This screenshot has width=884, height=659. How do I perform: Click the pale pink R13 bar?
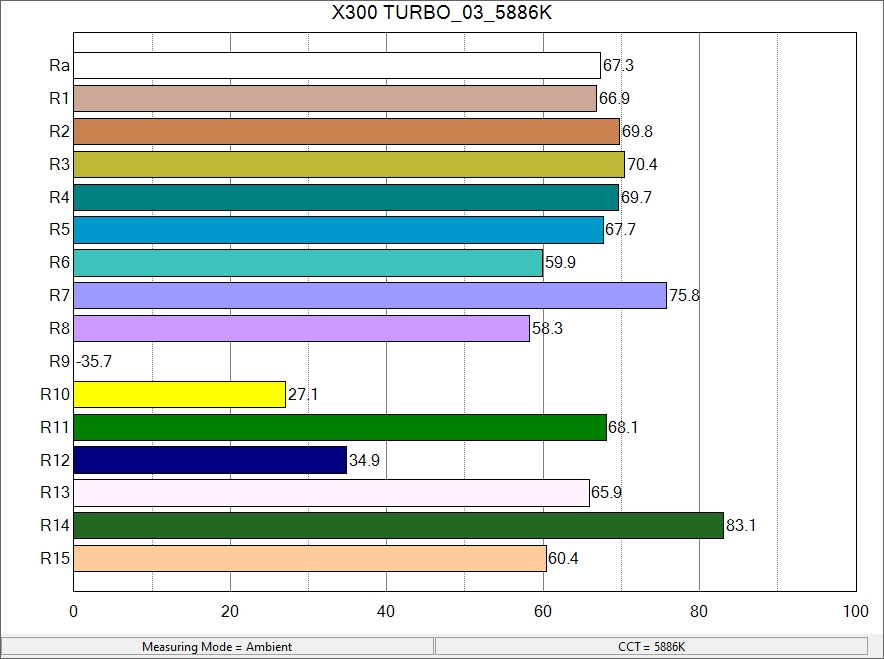click(331, 493)
